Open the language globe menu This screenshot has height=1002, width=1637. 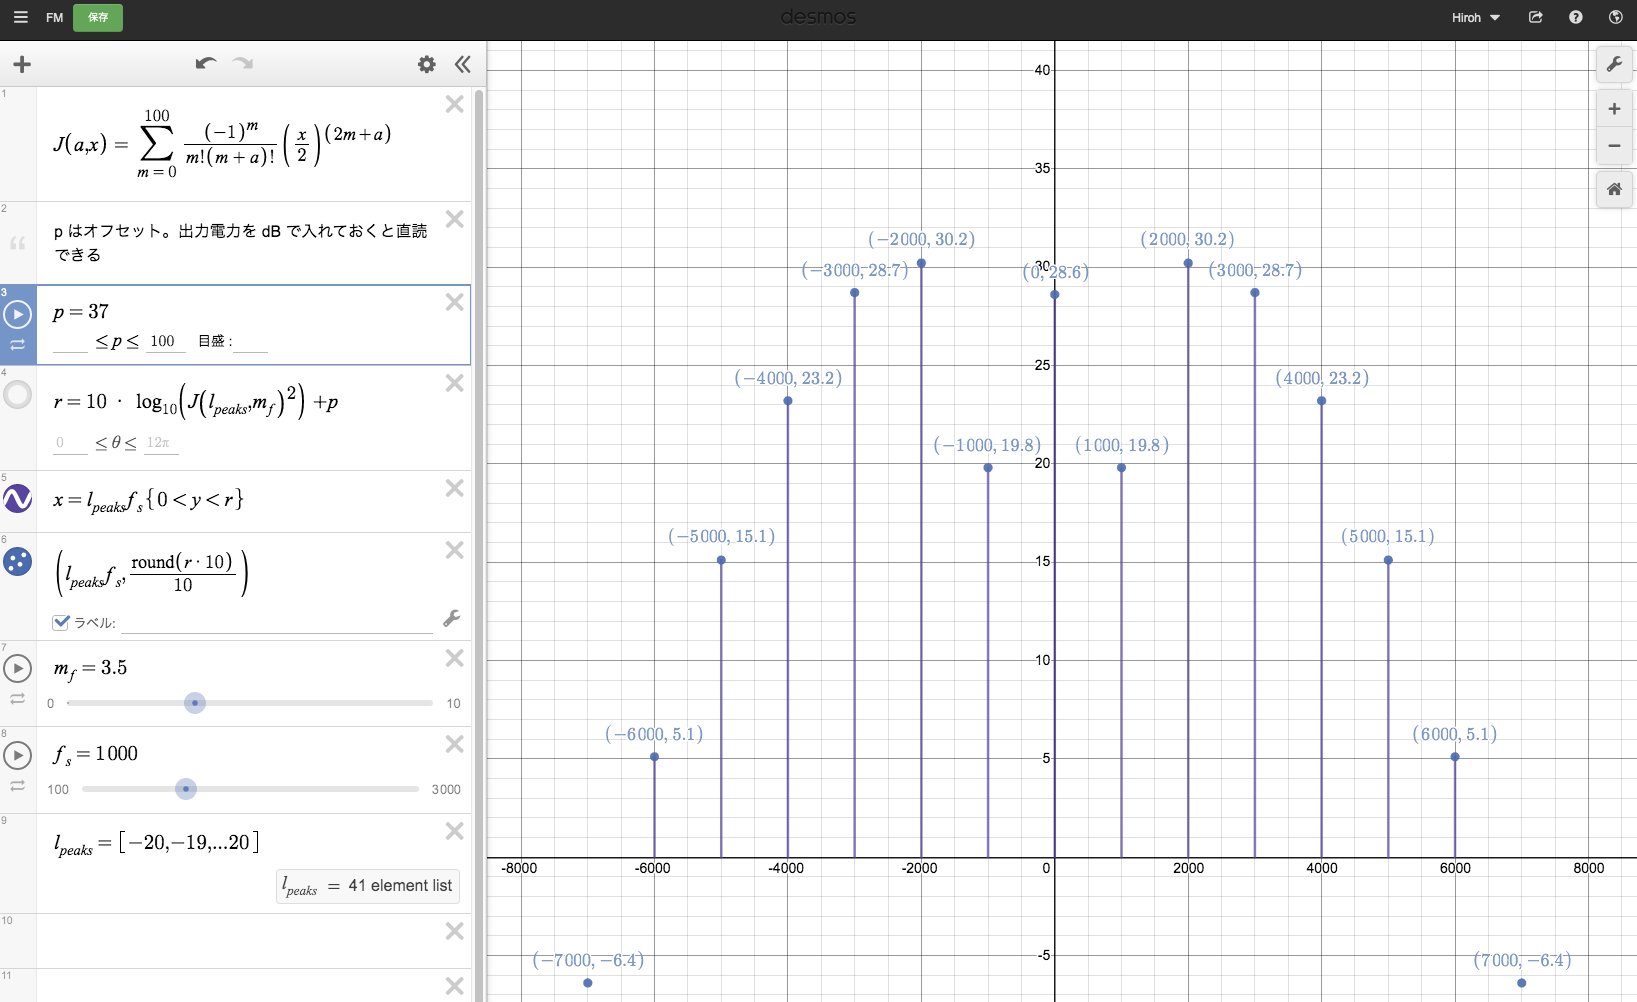coord(1616,17)
